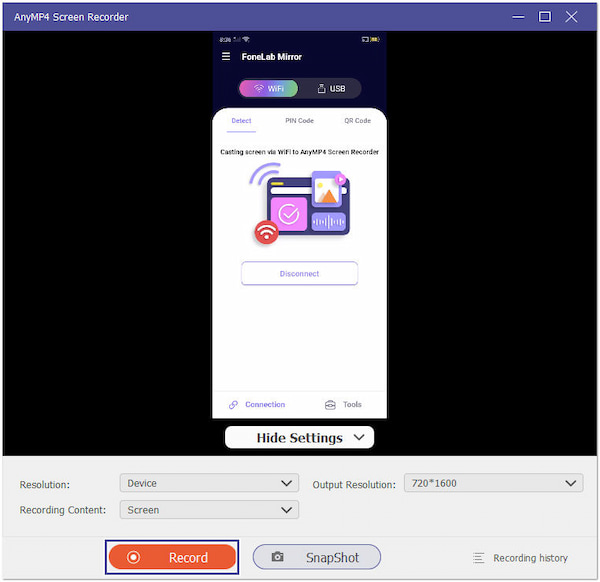Open the hamburger menu in FoneLab Mirror
600x582 pixels.
226,57
